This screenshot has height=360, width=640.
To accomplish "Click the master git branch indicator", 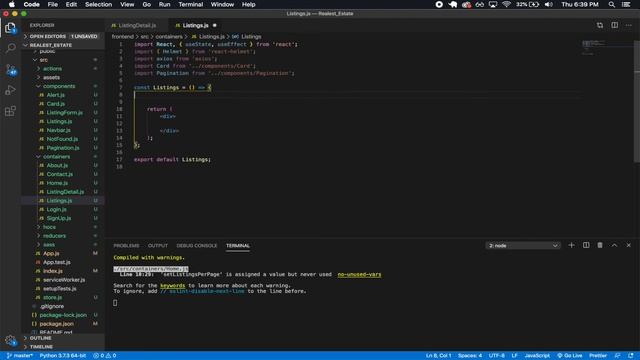I will pos(20,356).
